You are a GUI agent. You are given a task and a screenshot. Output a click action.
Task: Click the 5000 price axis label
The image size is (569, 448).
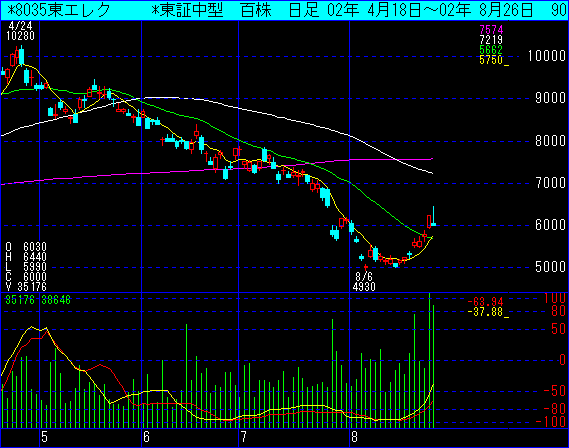tap(550, 267)
